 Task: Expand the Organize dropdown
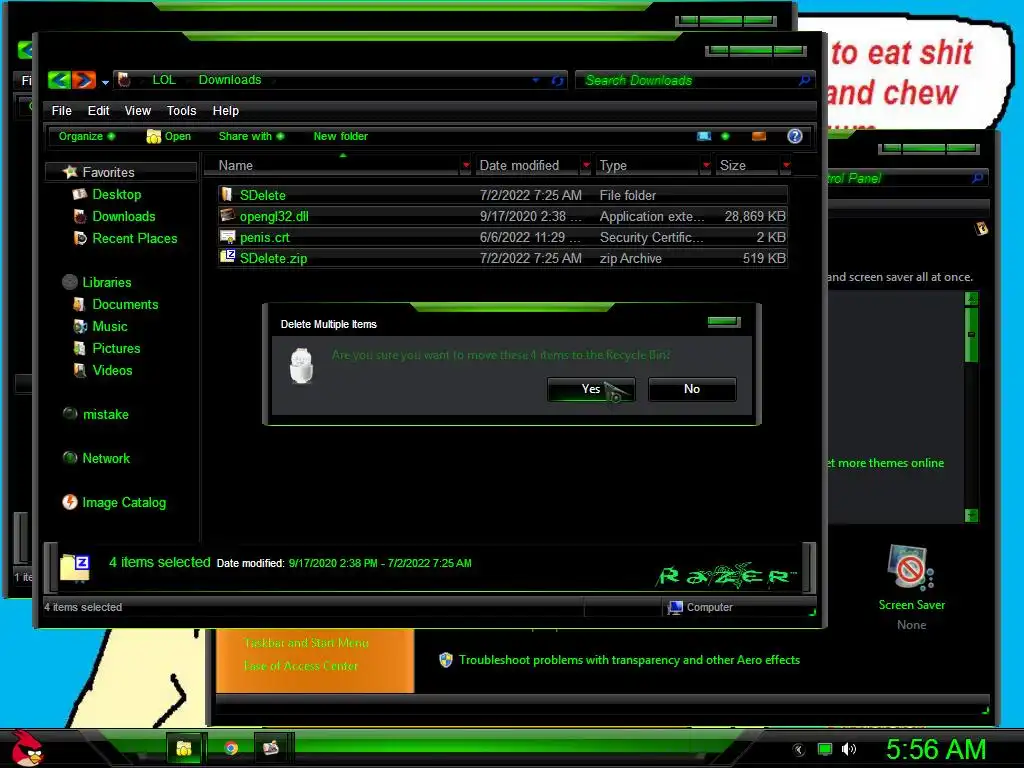86,136
